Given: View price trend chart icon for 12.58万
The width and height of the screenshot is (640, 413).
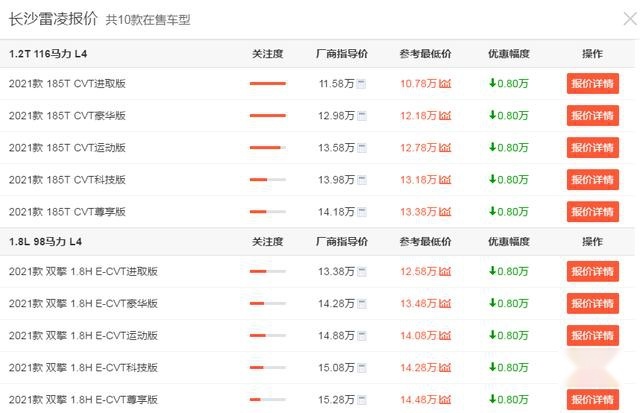Looking at the screenshot, I should click(445, 271).
